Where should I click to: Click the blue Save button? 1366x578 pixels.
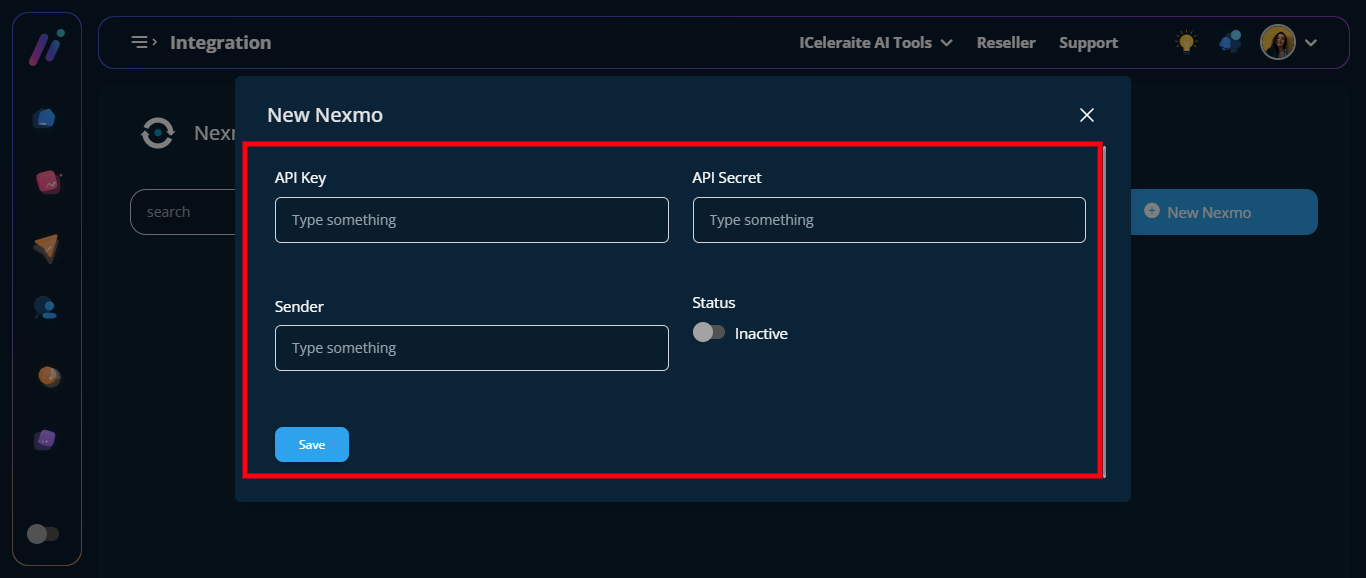pyautogui.click(x=312, y=444)
